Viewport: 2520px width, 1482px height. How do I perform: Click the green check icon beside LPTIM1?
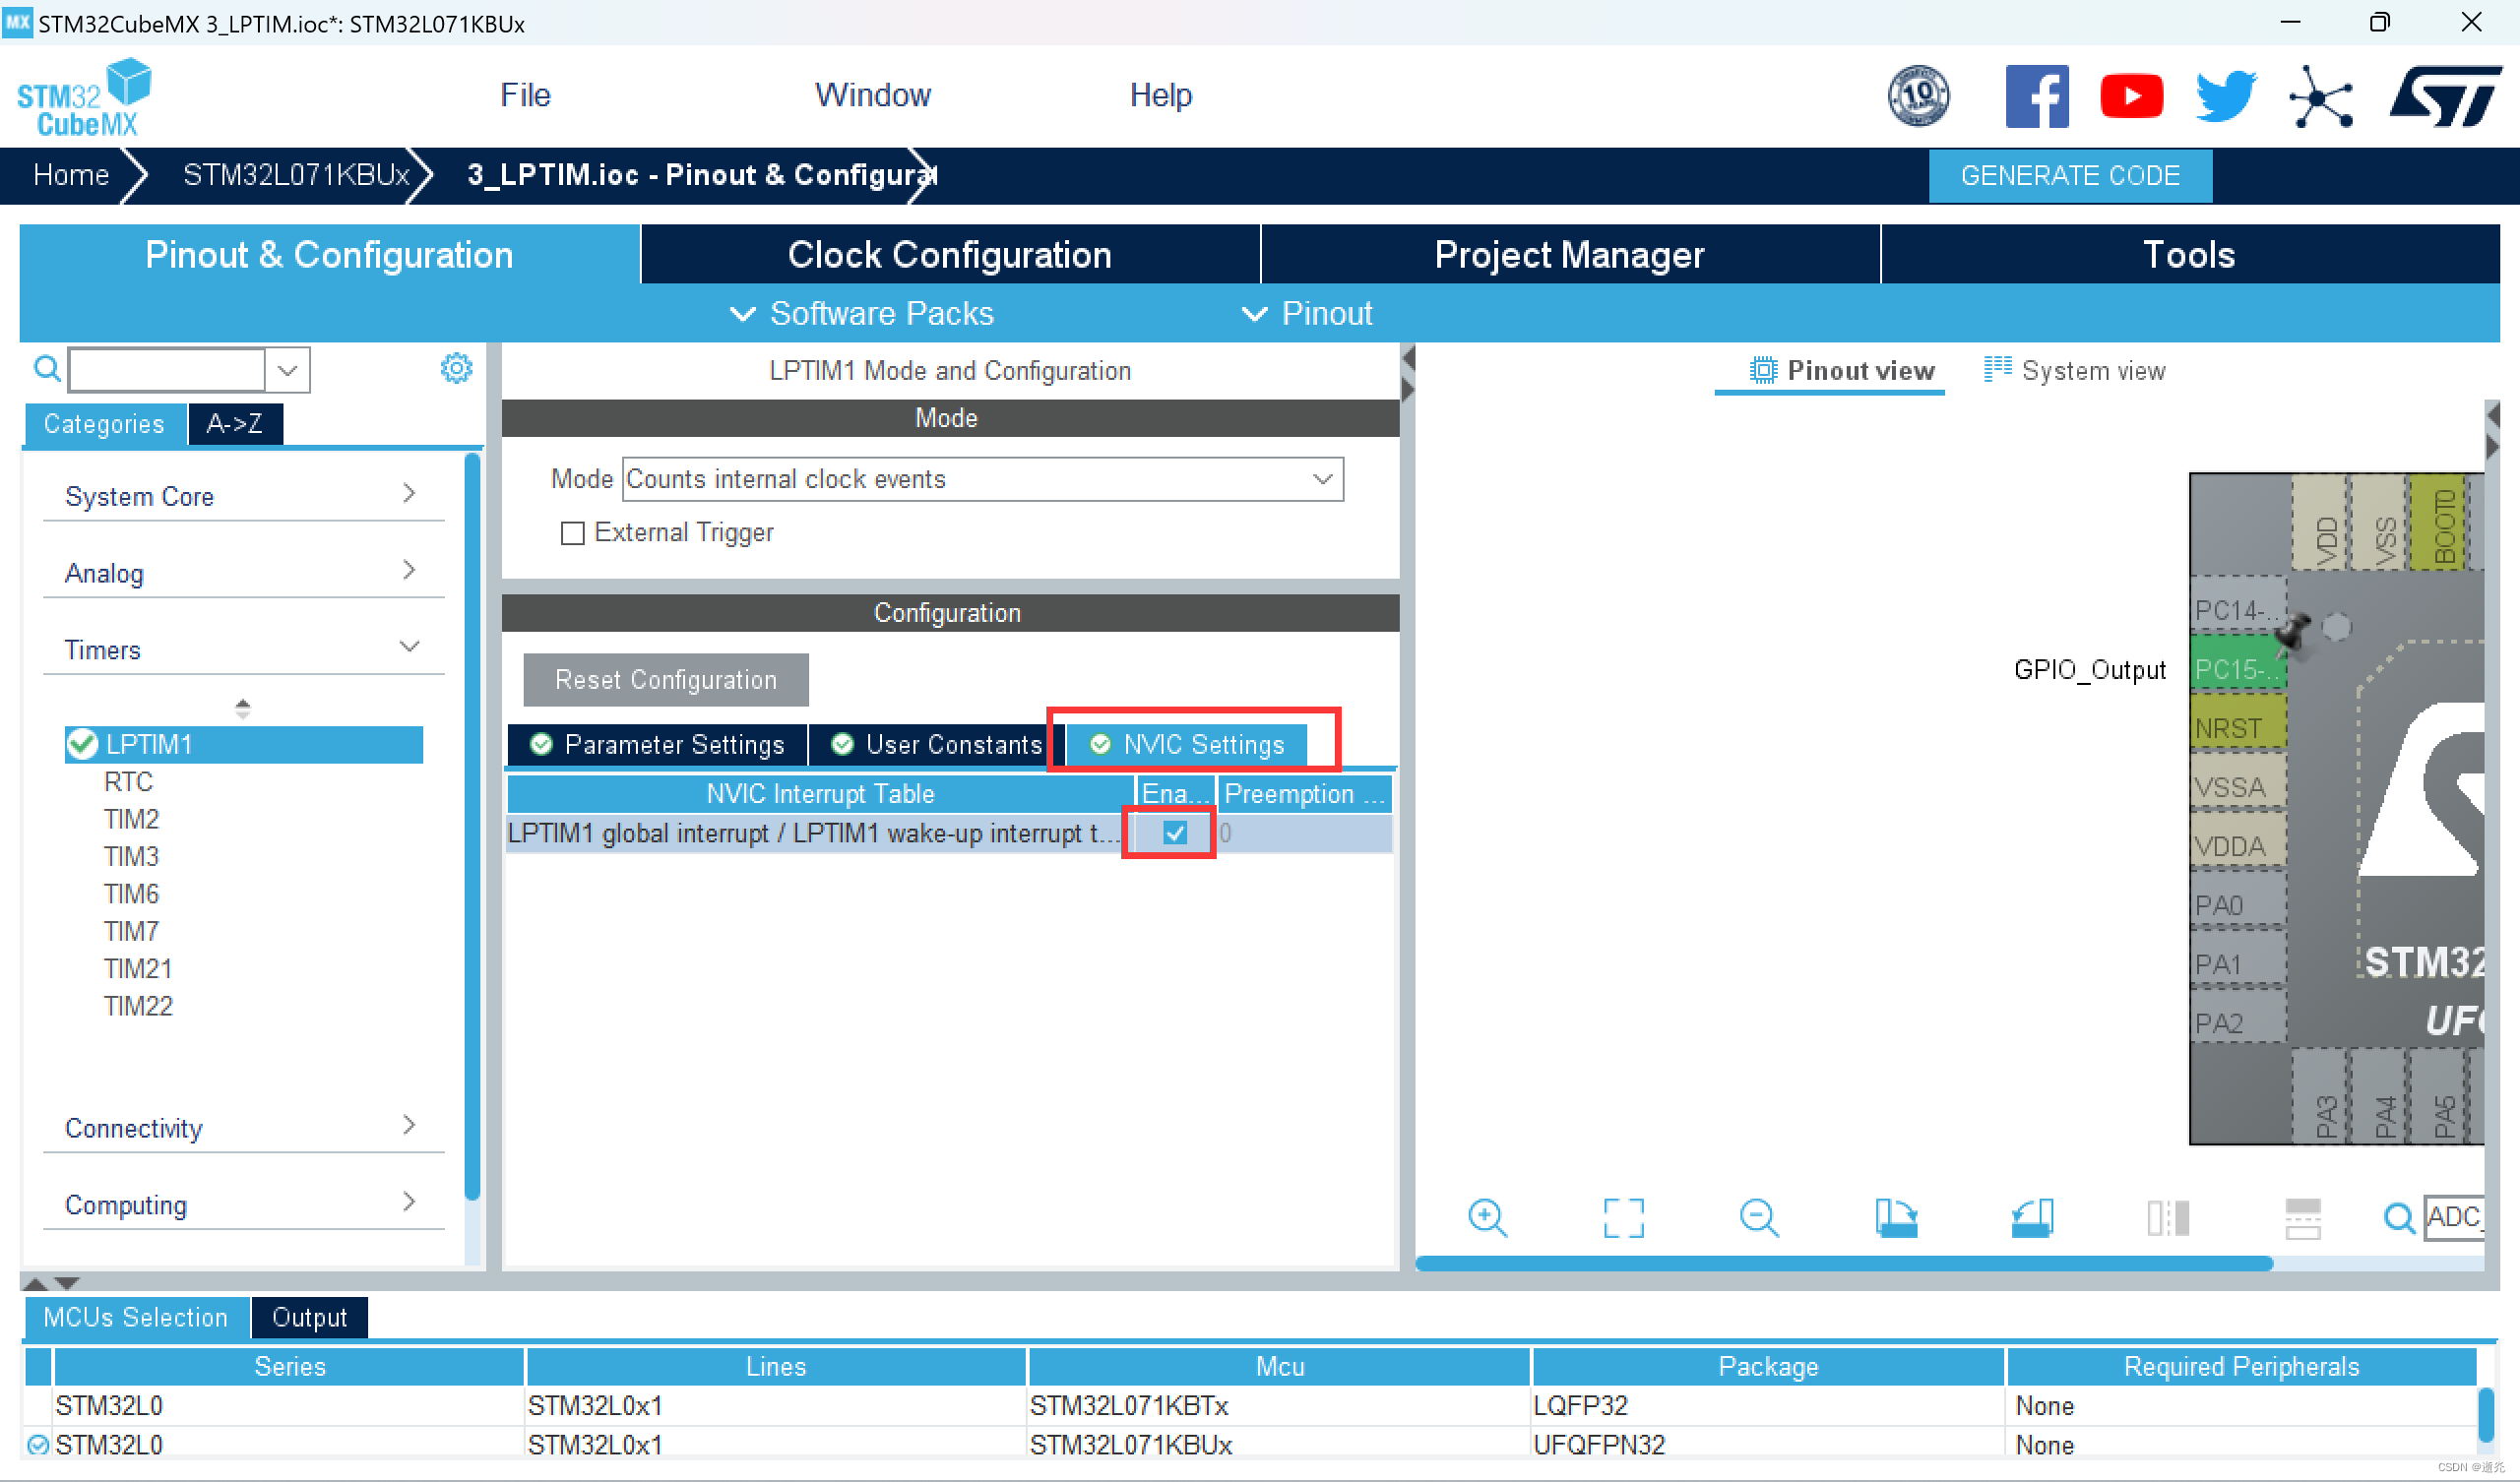point(82,744)
